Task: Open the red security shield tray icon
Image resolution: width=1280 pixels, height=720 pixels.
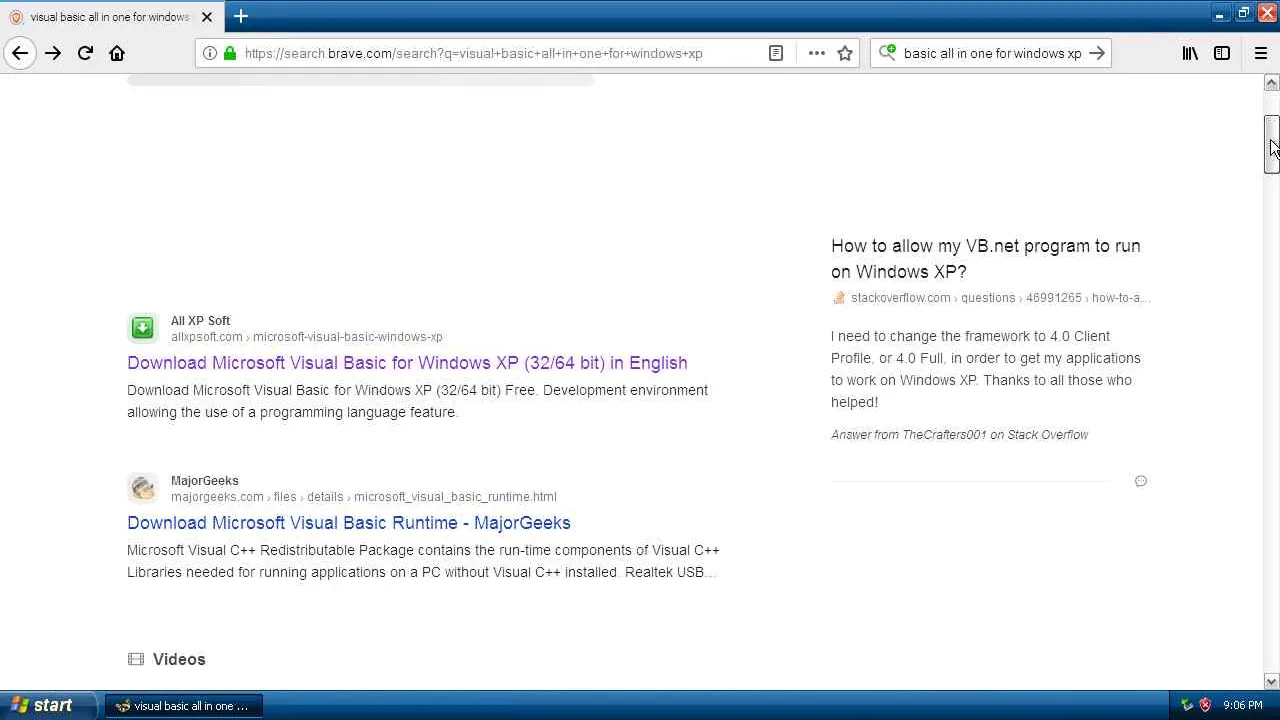Action: click(1205, 706)
